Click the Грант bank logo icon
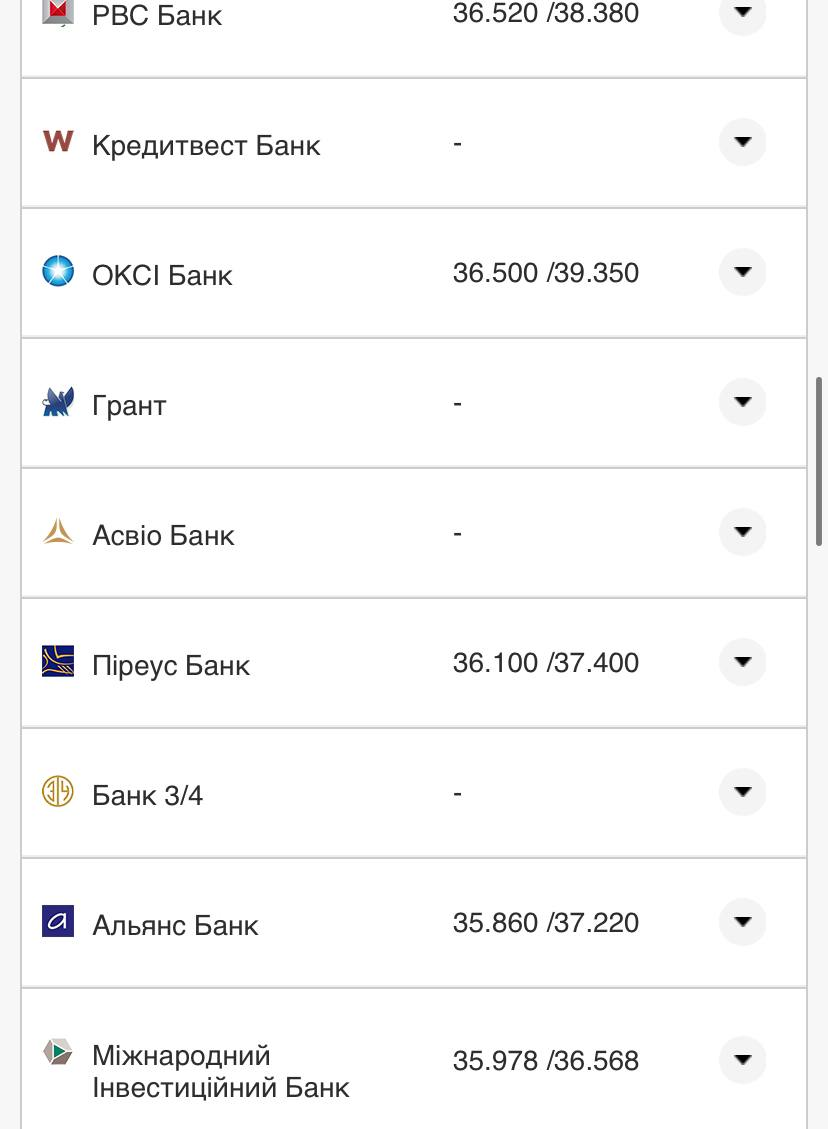Image resolution: width=828 pixels, height=1129 pixels. tap(58, 402)
